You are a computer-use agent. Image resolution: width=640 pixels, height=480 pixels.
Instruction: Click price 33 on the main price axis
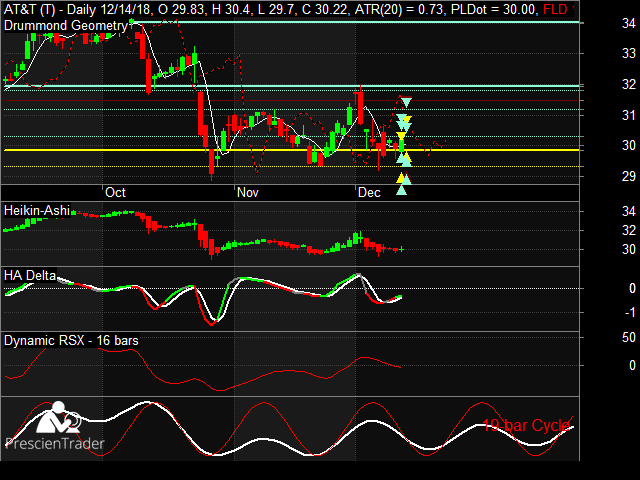[x=629, y=53]
